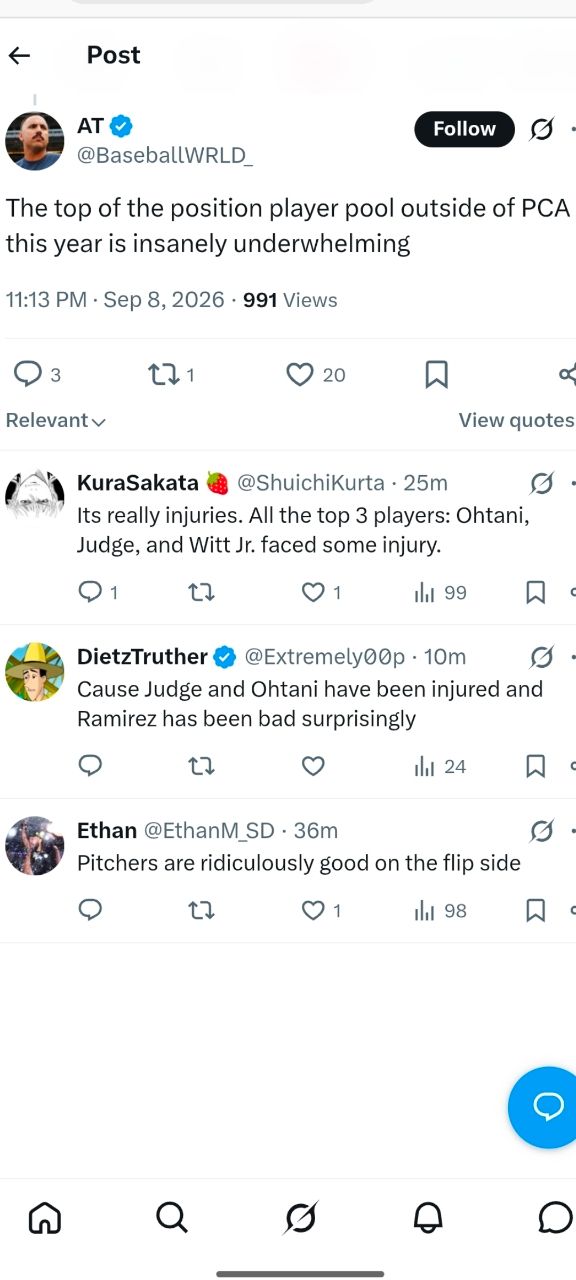Open replies on the main post
Image resolution: width=576 pixels, height=1280 pixels.
pyautogui.click(x=26, y=375)
